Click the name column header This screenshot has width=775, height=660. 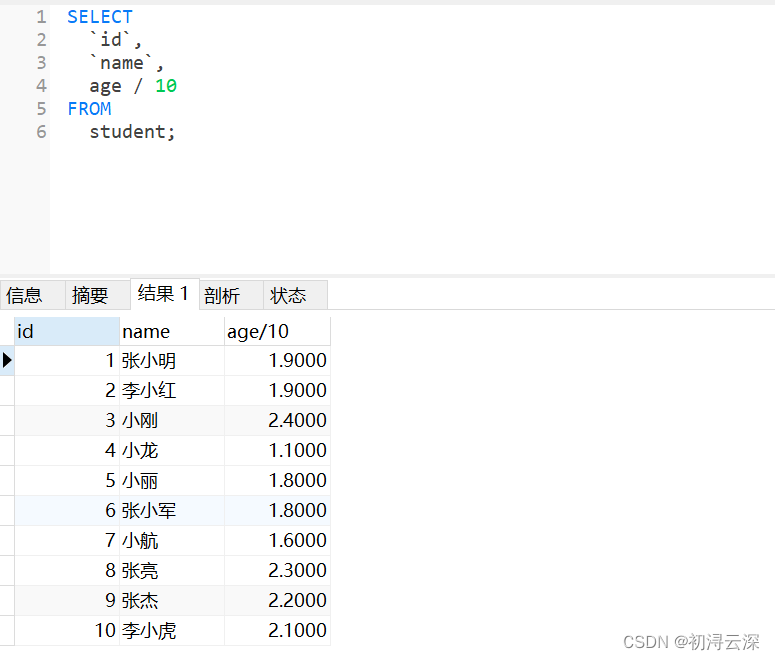(x=172, y=331)
